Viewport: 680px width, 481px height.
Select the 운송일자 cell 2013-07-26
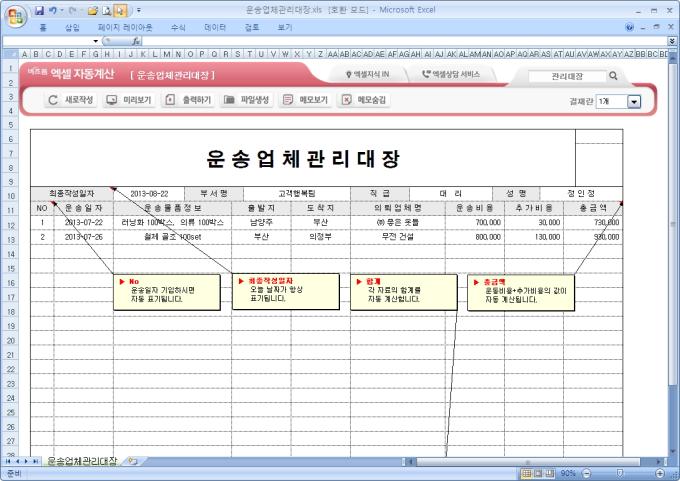click(84, 237)
